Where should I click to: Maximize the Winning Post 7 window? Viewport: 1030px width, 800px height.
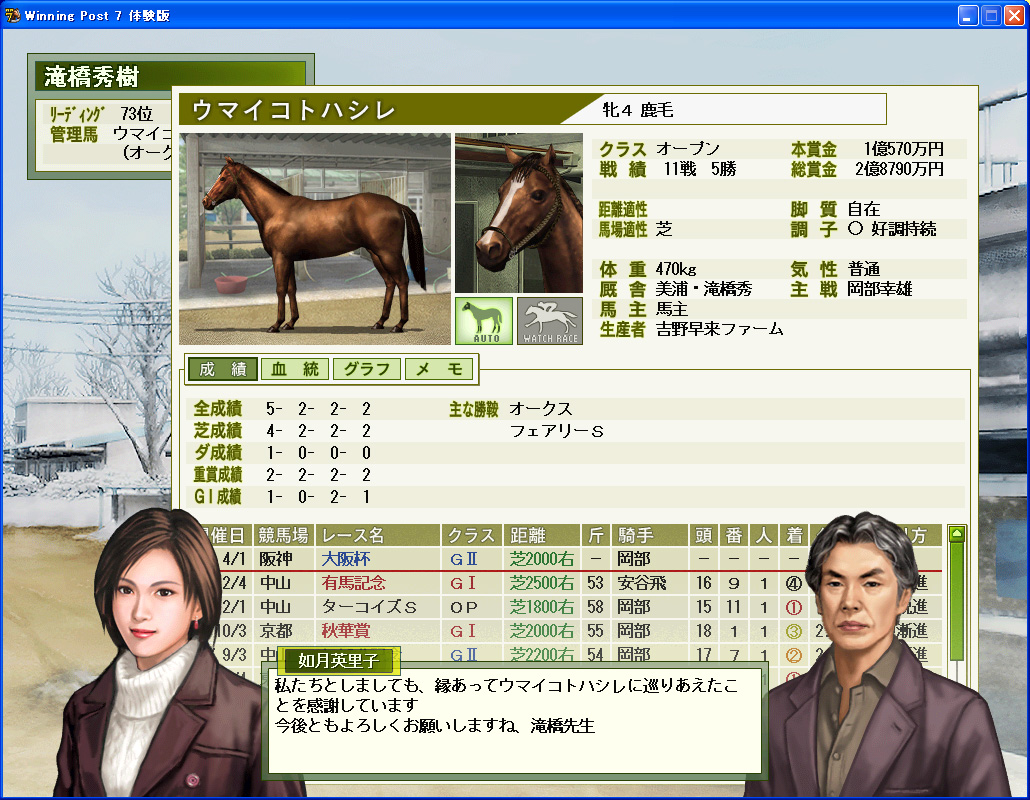pos(991,16)
